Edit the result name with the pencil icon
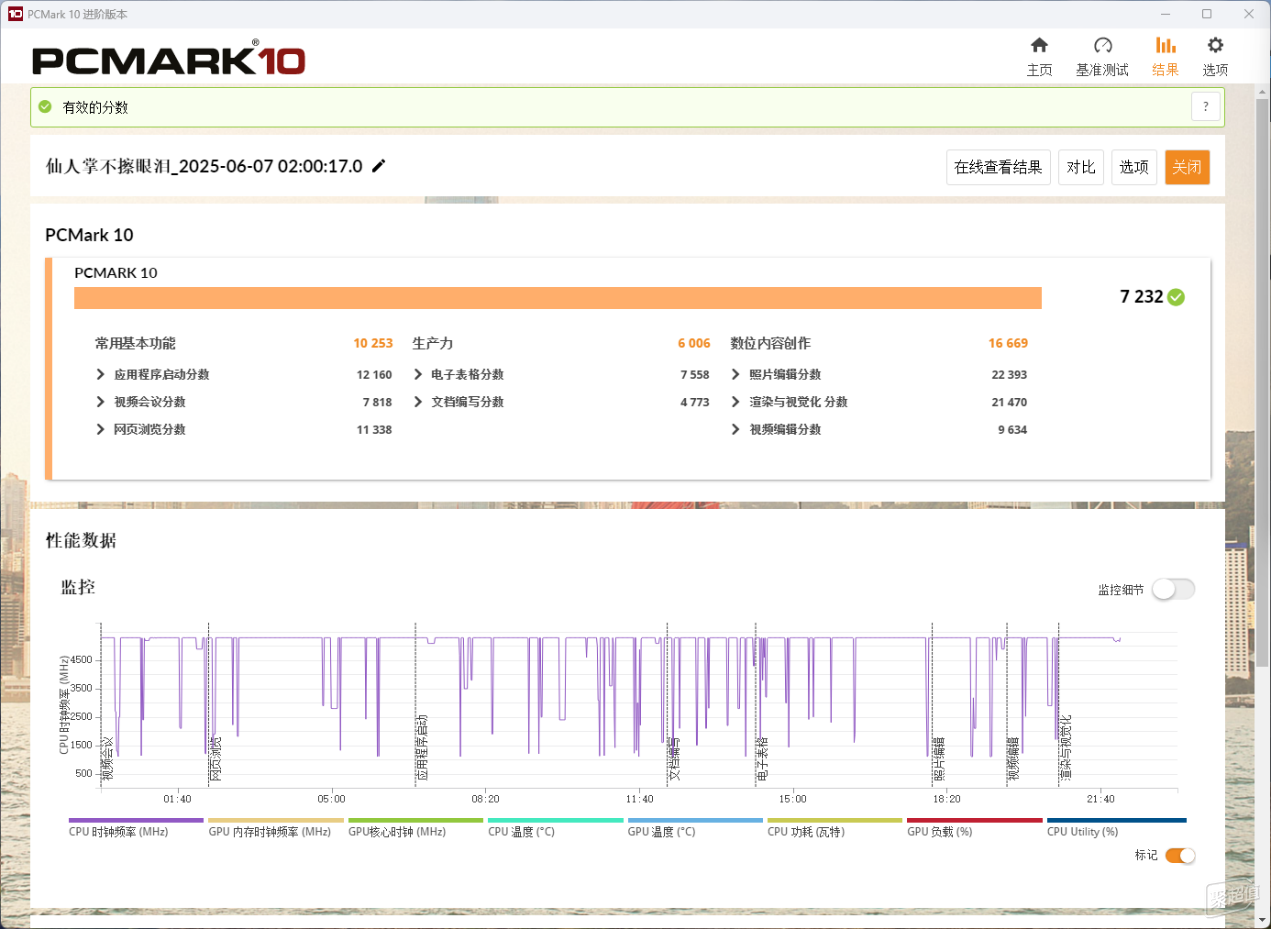Viewport: 1271px width, 929px height. click(x=379, y=166)
